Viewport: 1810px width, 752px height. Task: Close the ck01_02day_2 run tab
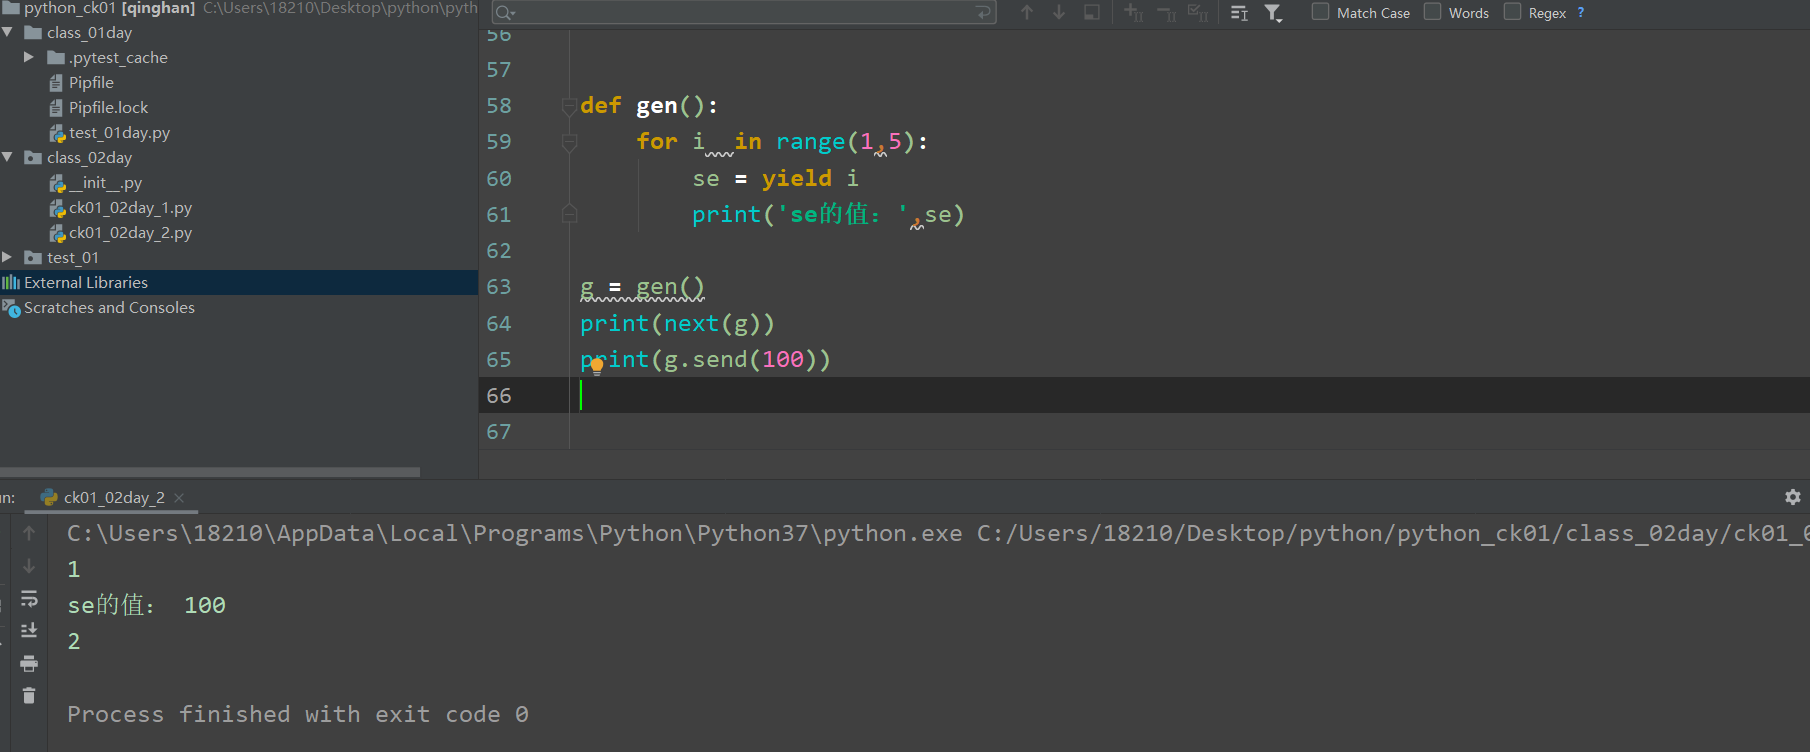pos(179,497)
